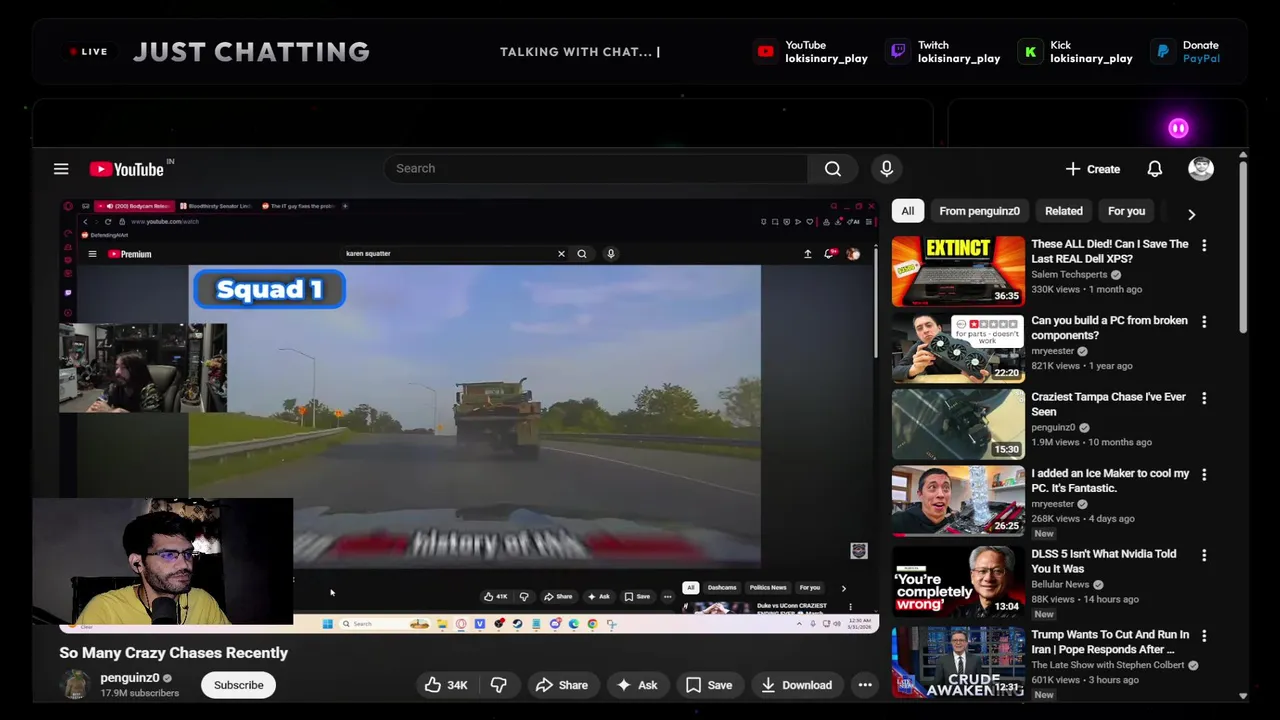
Task: Click the purple pause icon in overlay
Action: pos(1178,128)
